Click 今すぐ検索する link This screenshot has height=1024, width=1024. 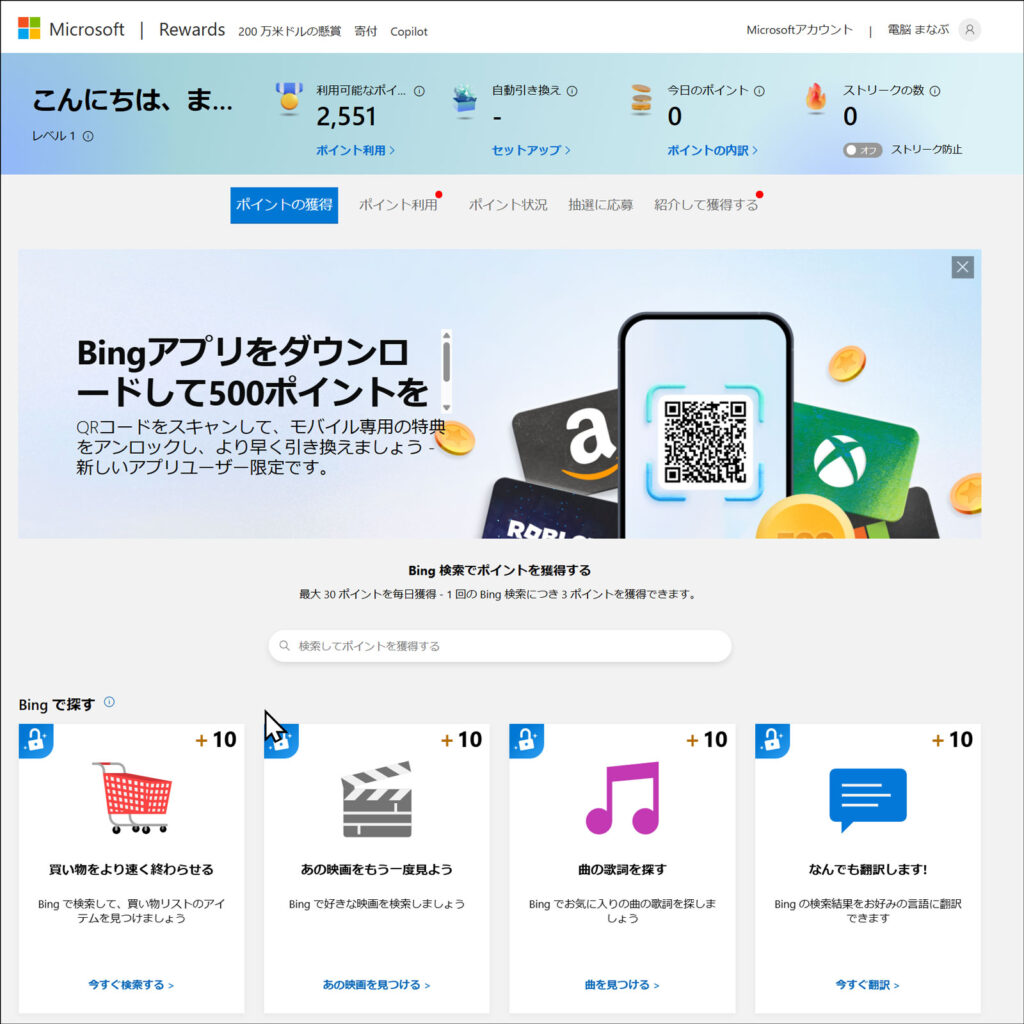tap(131, 985)
